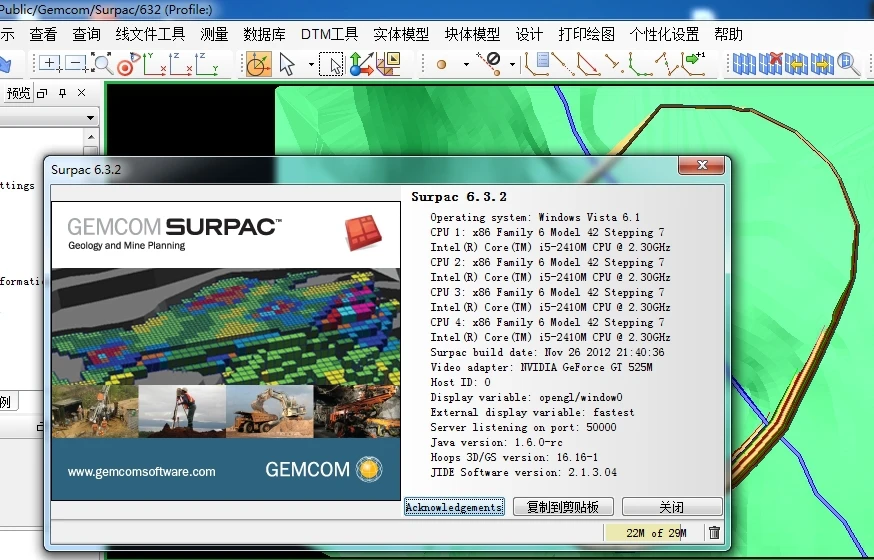Click the zoom out box icon
Screen dimensions: 874x560
click(x=76, y=64)
